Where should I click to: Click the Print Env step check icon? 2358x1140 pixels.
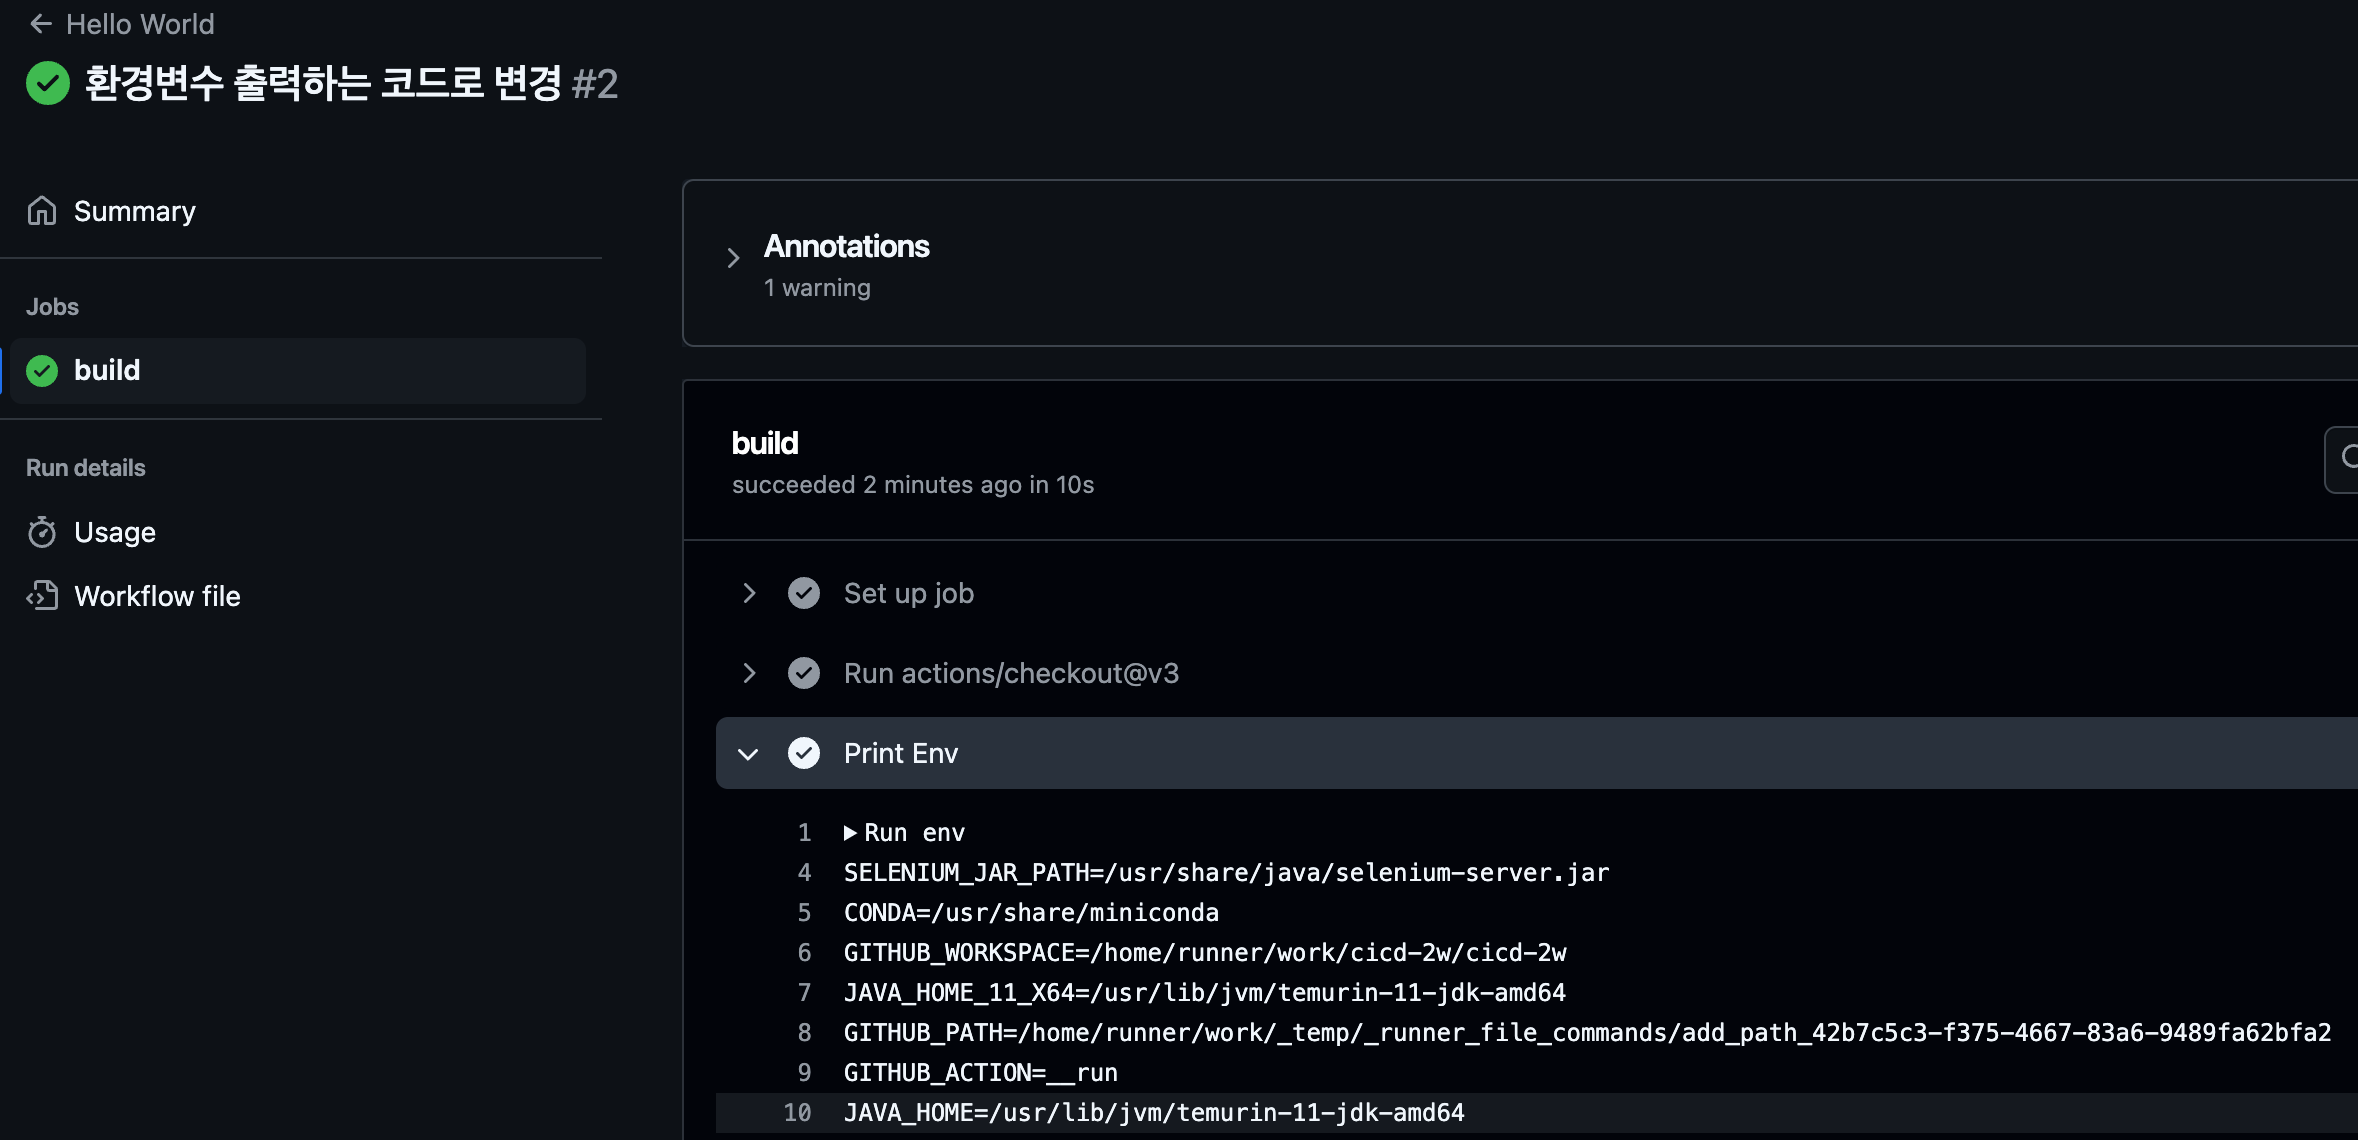pyautogui.click(x=804, y=753)
